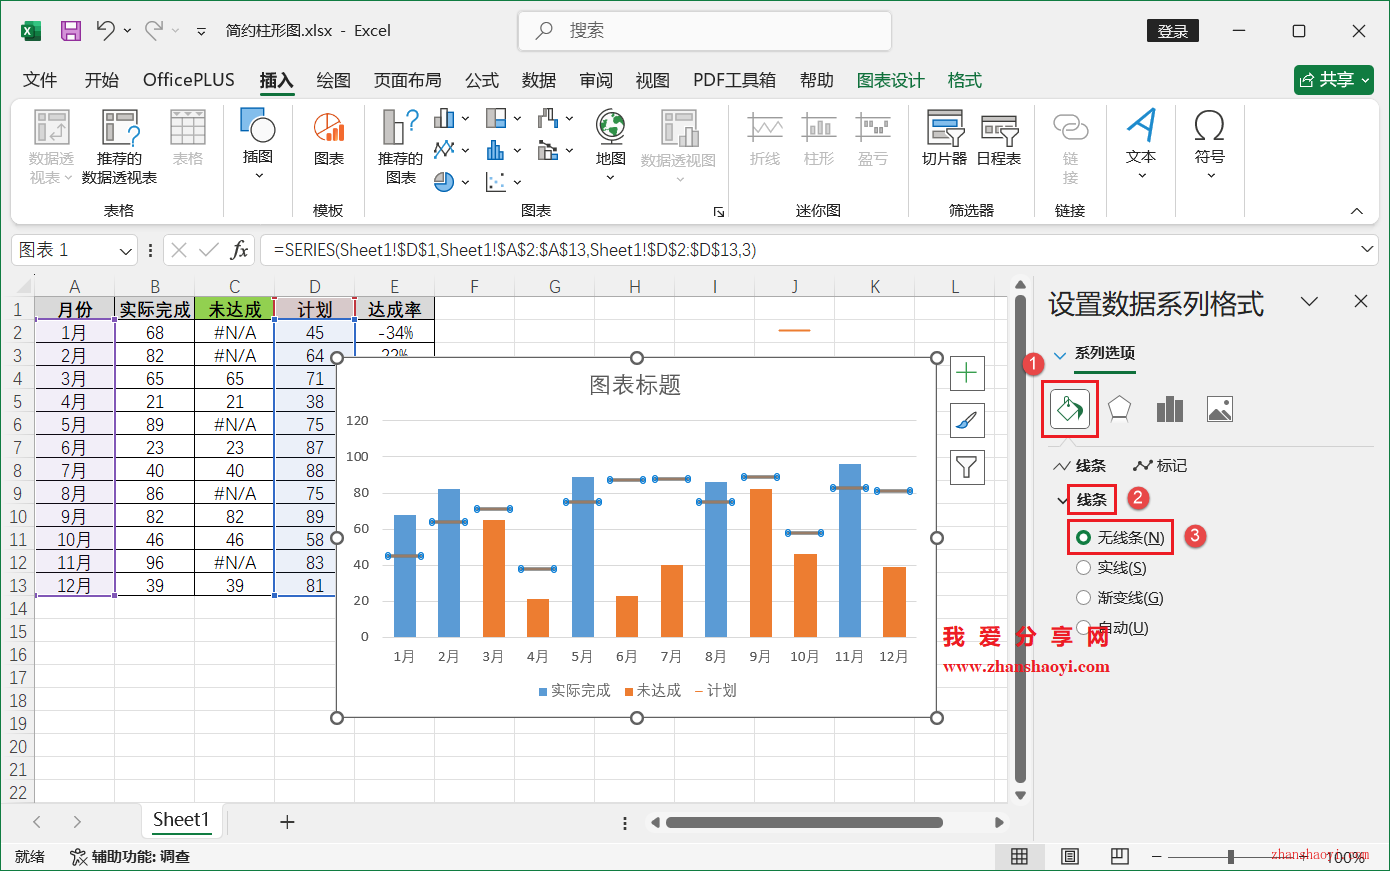Choose the 实线 solid line option

[x=1120, y=566]
